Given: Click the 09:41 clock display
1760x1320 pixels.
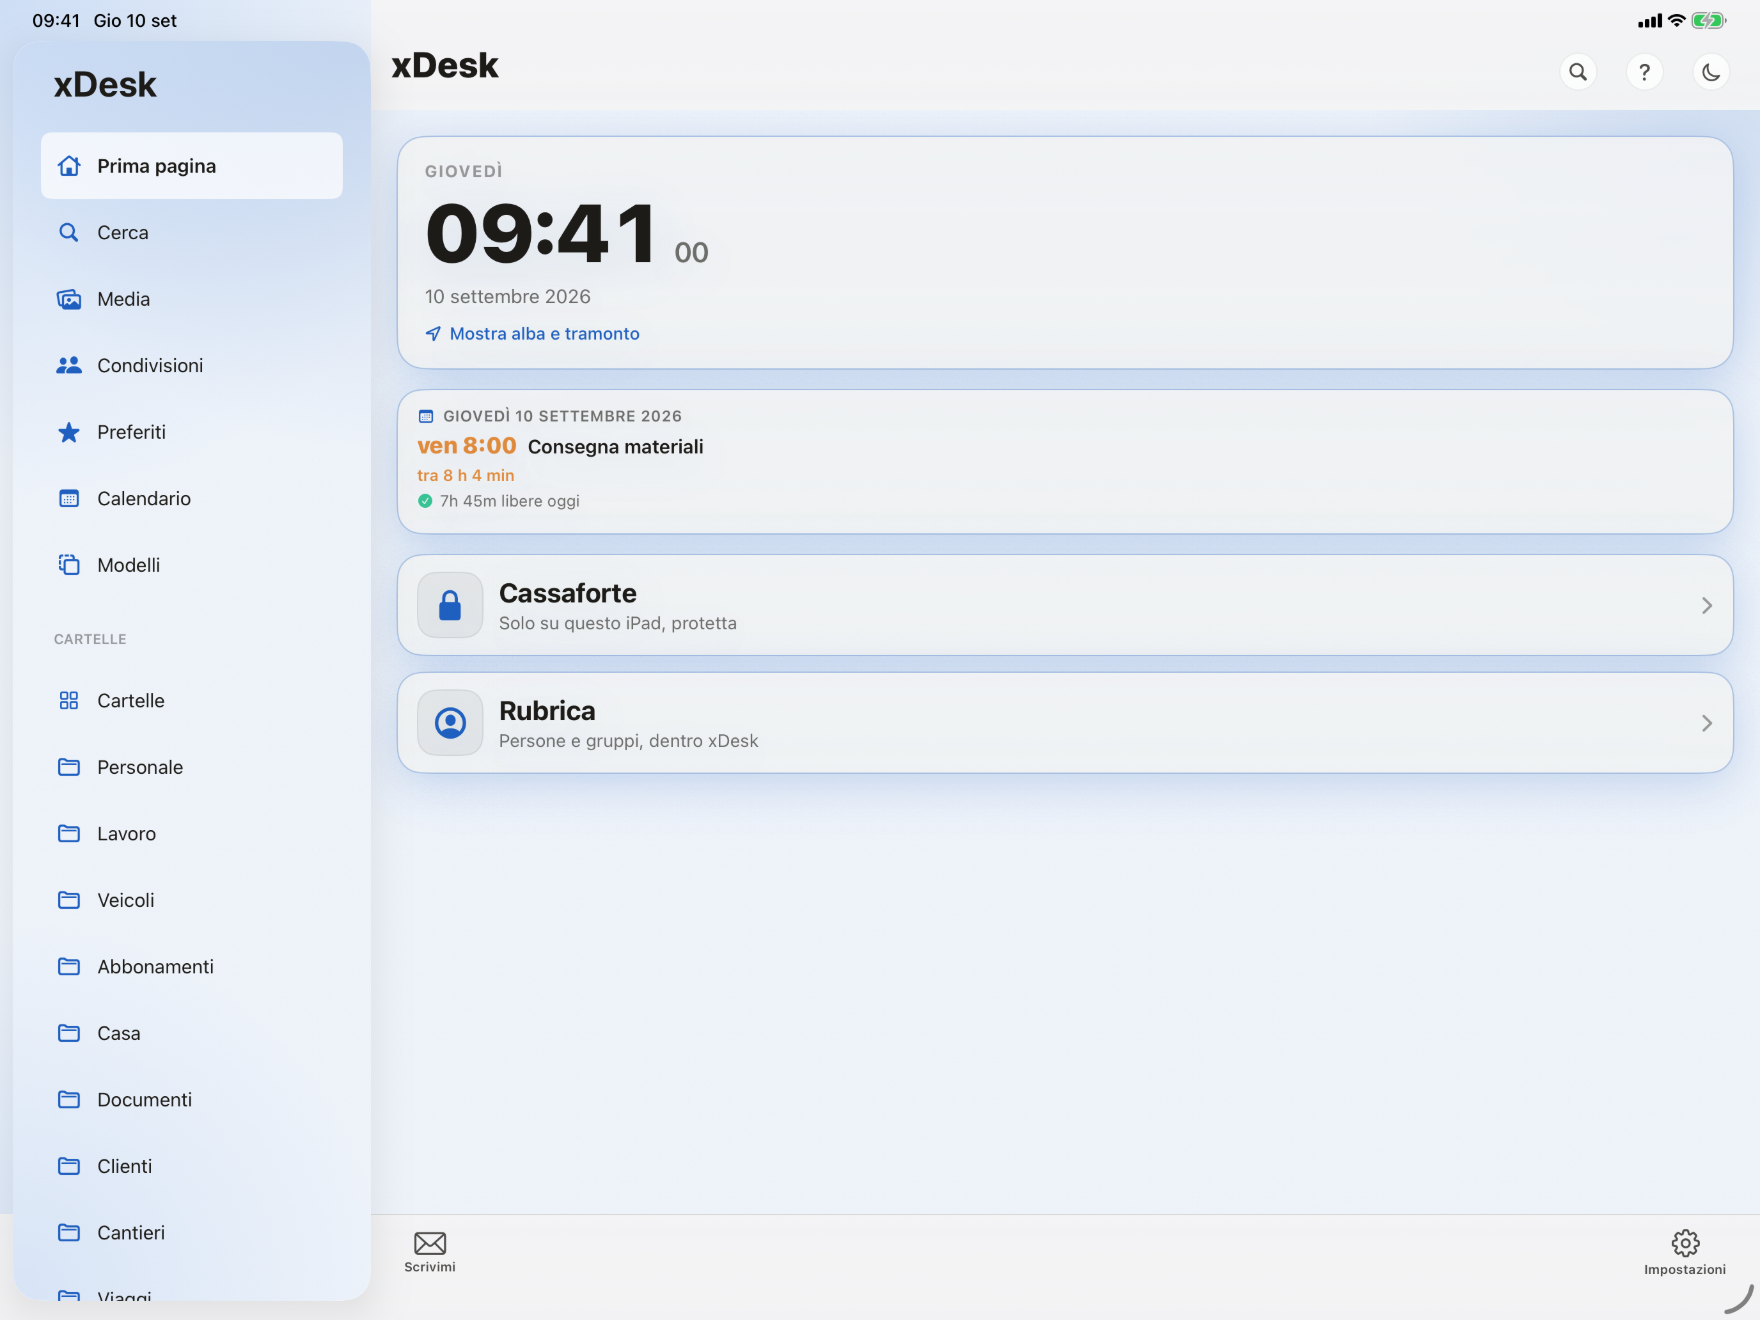Looking at the screenshot, I should (541, 233).
